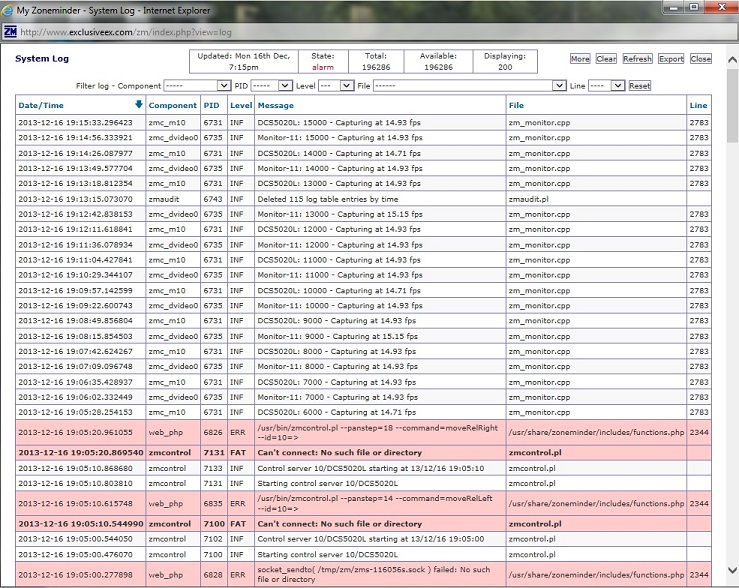Sort by Date/Time column header
Screen dimensions: 739x588
click(x=41, y=106)
